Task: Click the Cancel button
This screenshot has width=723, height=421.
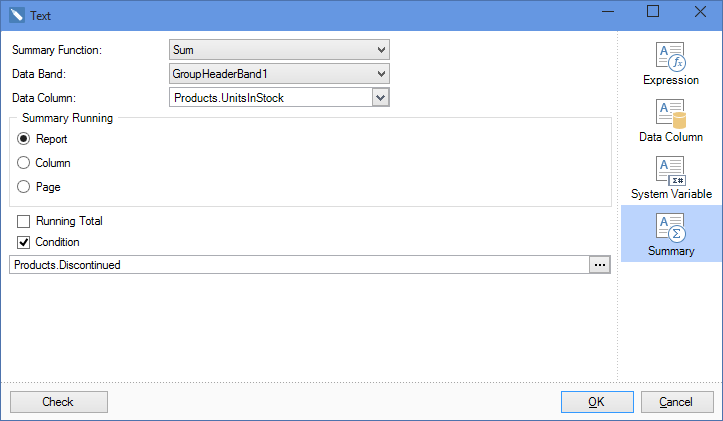Action: pyautogui.click(x=677, y=402)
